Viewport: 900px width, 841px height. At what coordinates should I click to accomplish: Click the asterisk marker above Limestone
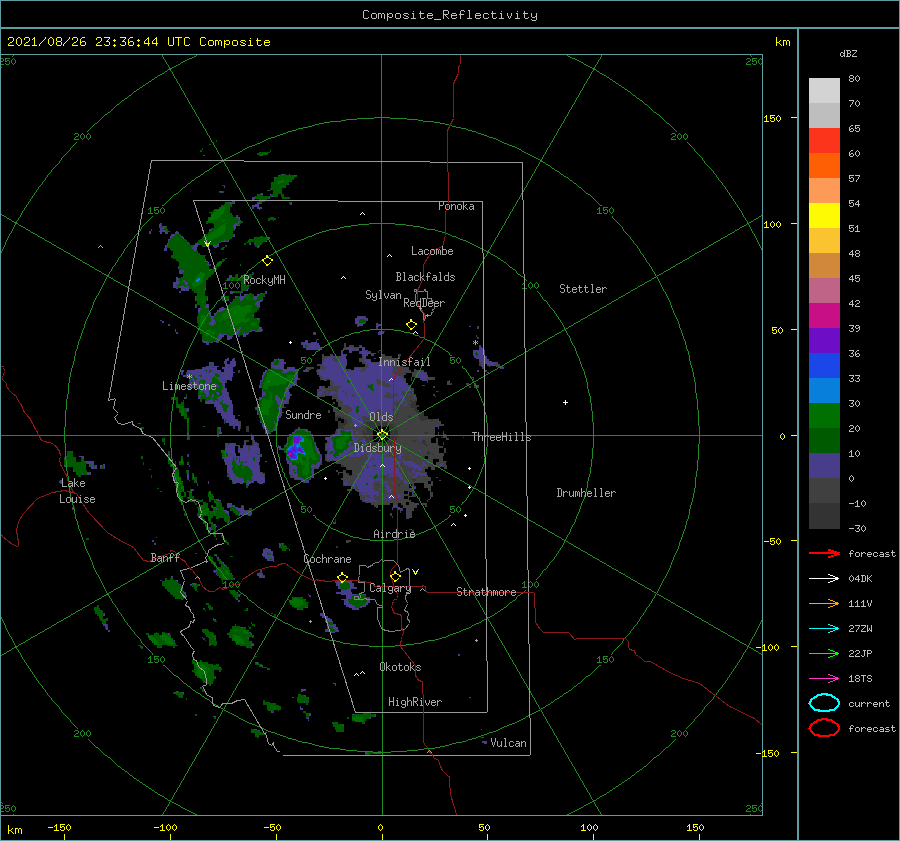[x=189, y=377]
